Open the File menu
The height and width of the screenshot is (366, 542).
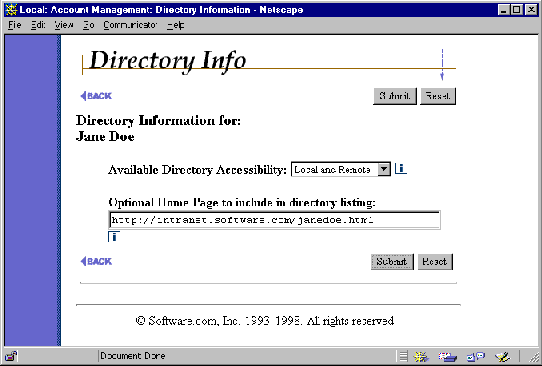point(15,25)
